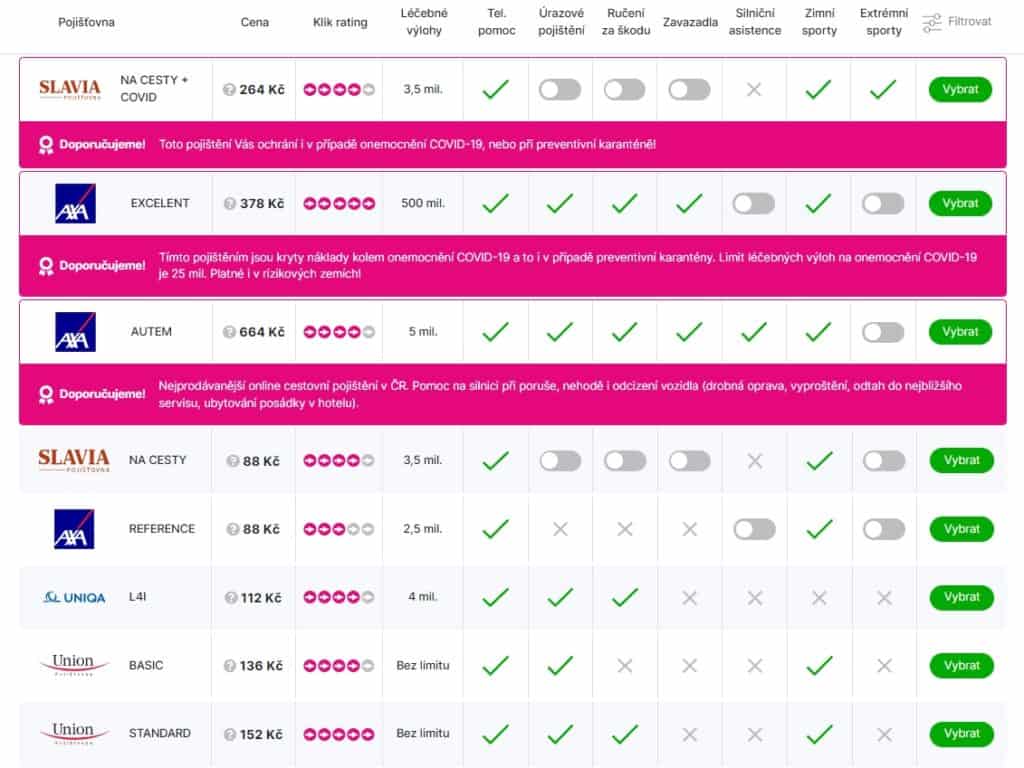Viewport: 1024px width, 768px height.
Task: Choose Union STANDARD plan via Vybrat
Action: (x=961, y=733)
